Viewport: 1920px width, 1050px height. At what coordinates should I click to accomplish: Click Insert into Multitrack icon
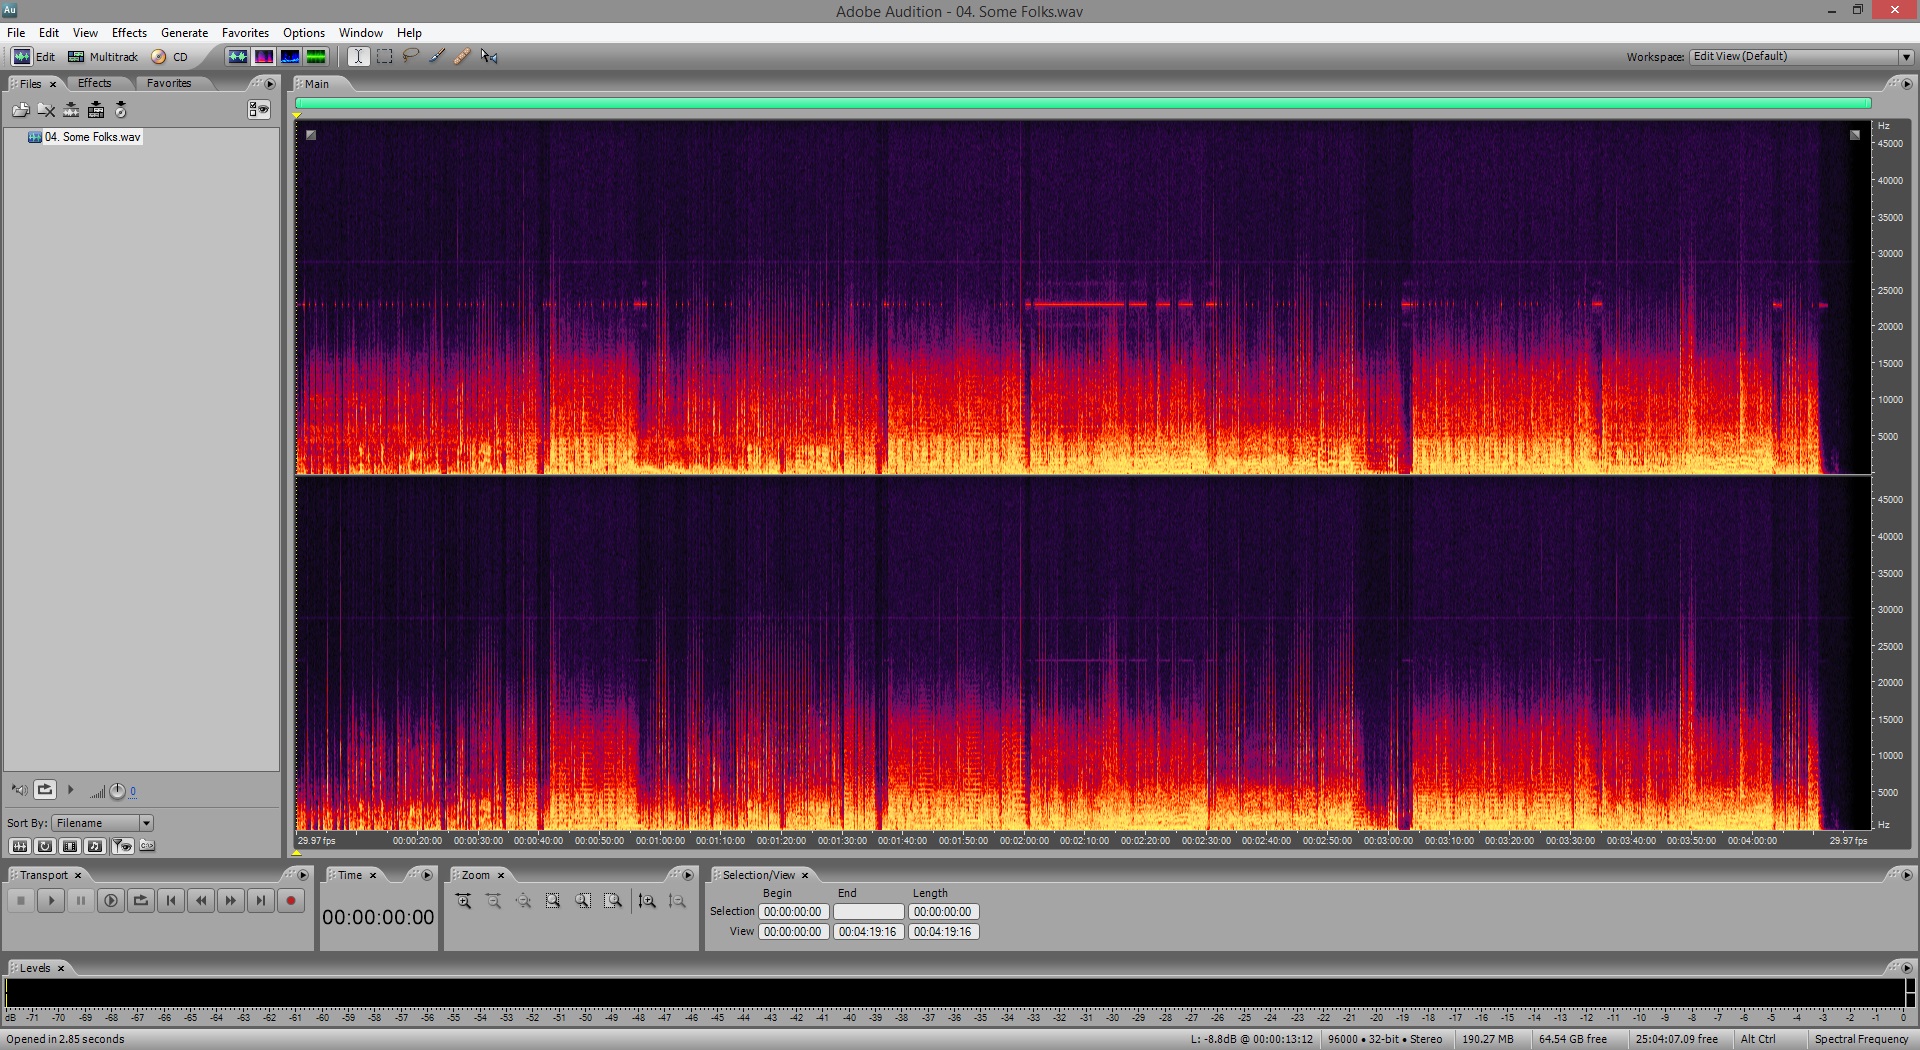(x=96, y=110)
